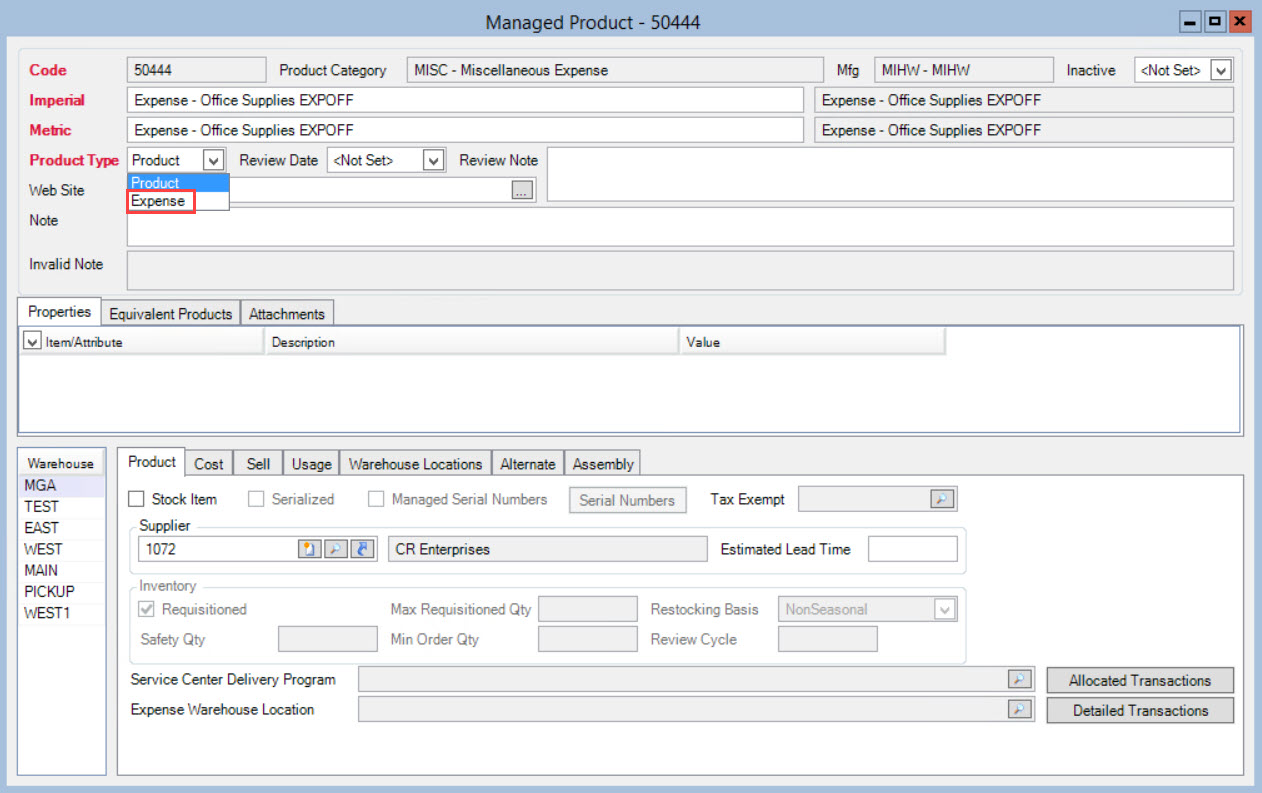Click the Review Cycle field
The image size is (1262, 793).
(827, 639)
